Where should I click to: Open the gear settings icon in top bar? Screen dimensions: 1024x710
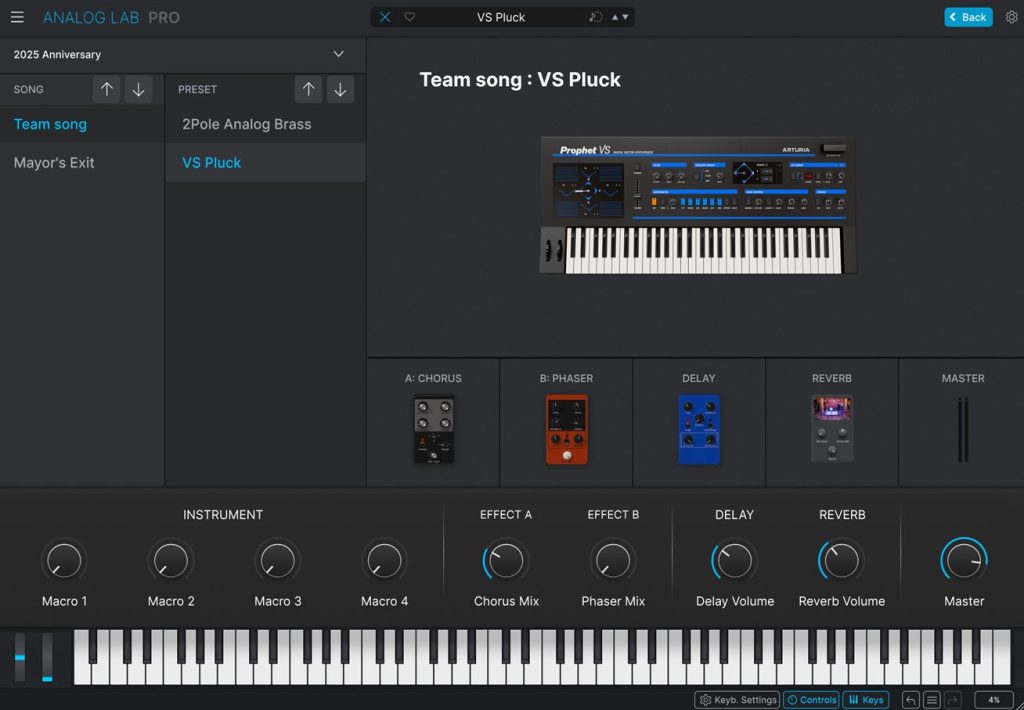click(1010, 17)
